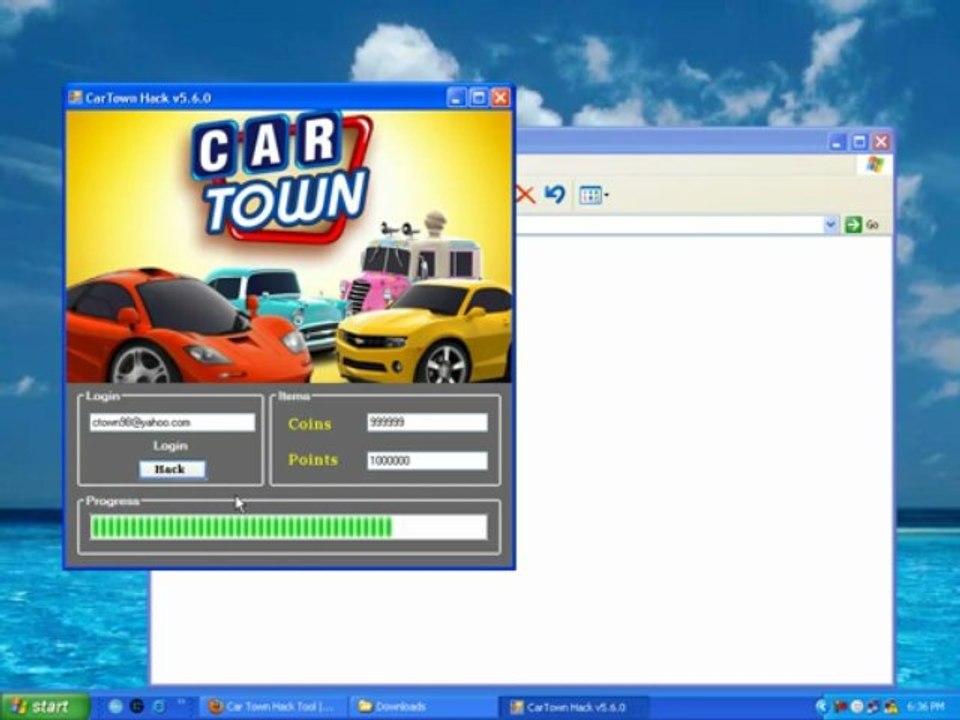Click the green hack progress bar
The width and height of the screenshot is (960, 720).
[288, 527]
